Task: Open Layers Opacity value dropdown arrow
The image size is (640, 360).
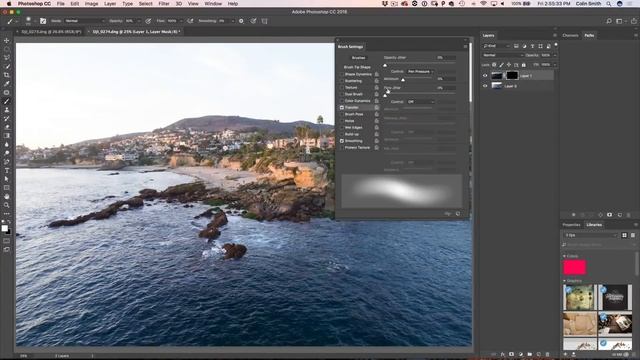Action: tap(555, 55)
